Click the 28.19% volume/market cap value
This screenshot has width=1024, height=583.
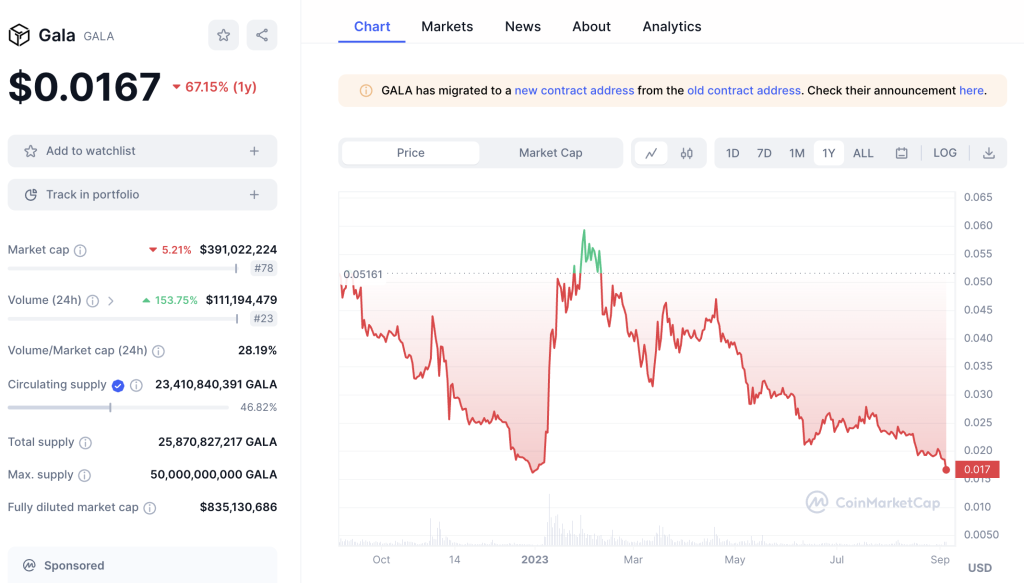point(257,350)
